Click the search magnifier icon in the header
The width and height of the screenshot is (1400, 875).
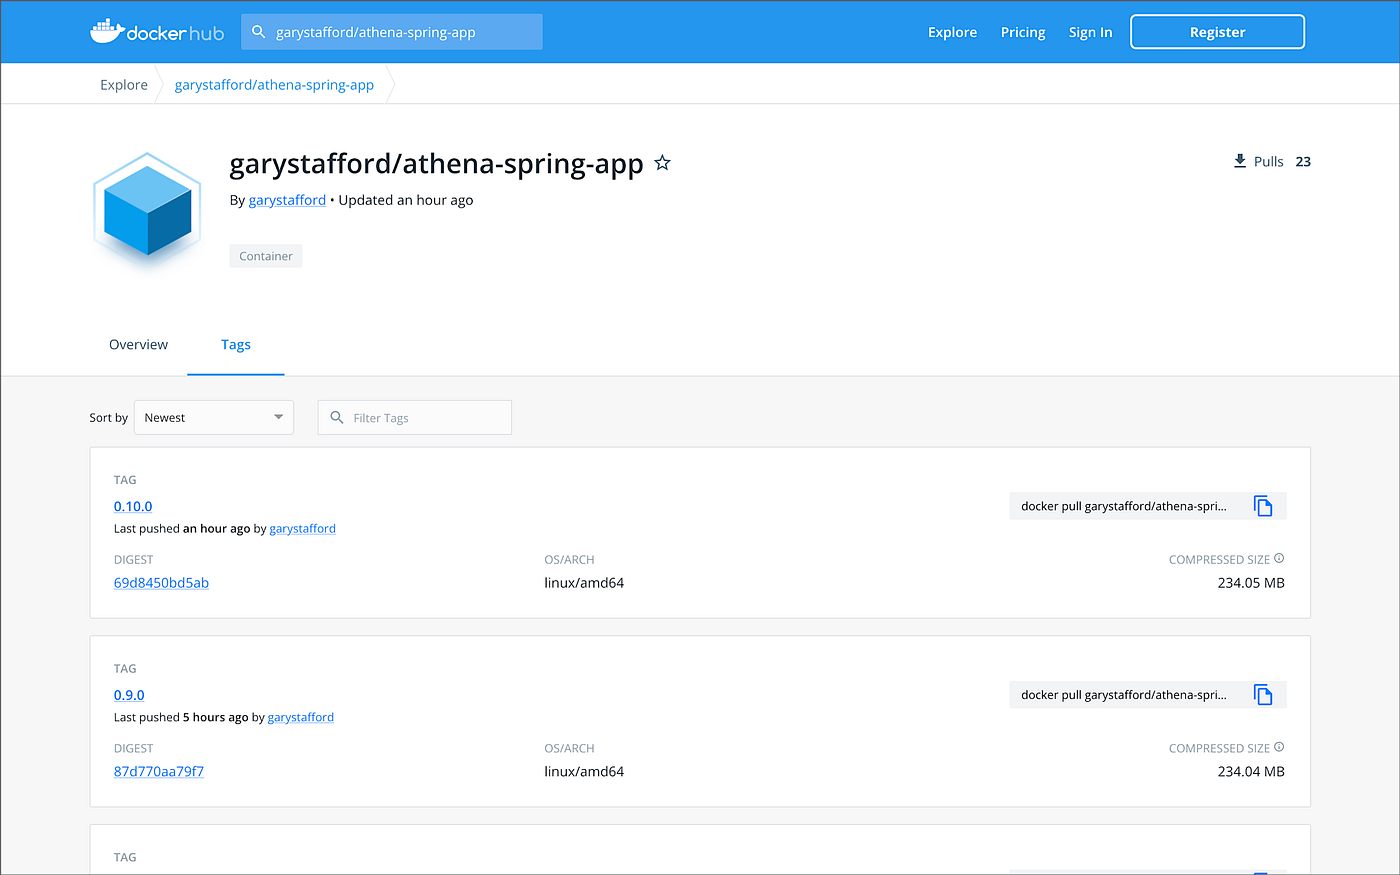click(x=258, y=32)
